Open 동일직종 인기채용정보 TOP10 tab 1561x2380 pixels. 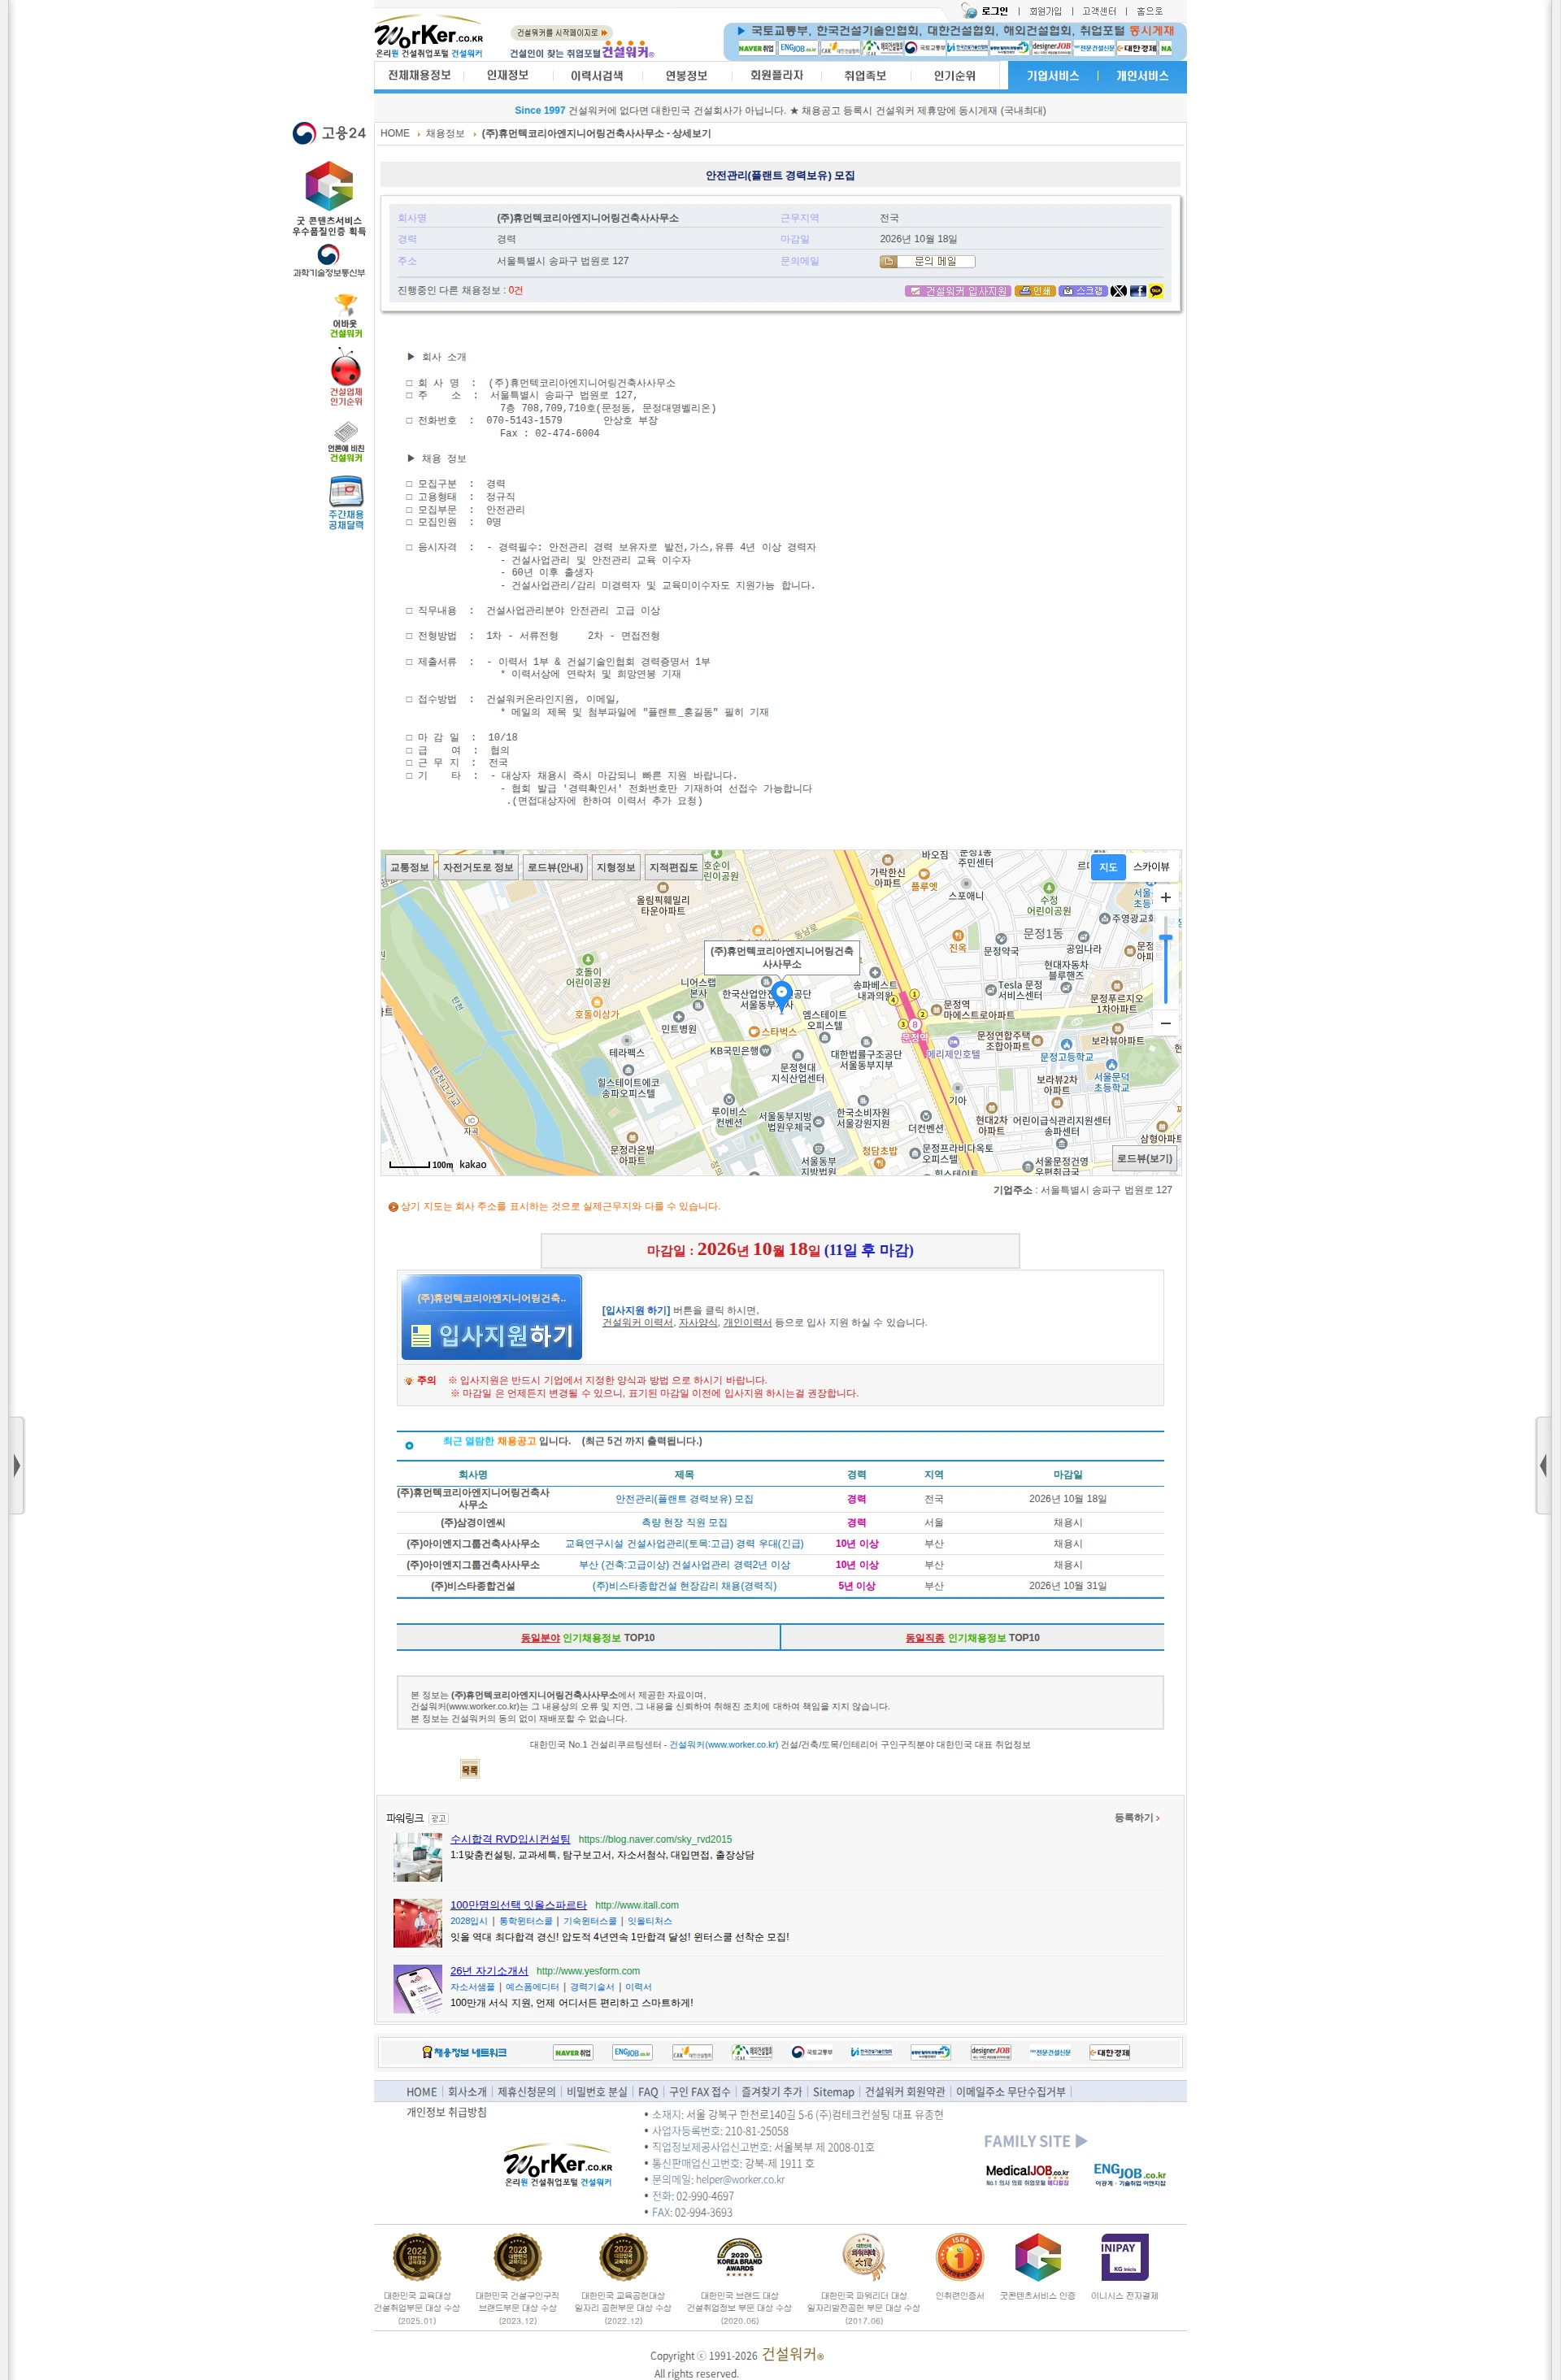coord(972,1637)
